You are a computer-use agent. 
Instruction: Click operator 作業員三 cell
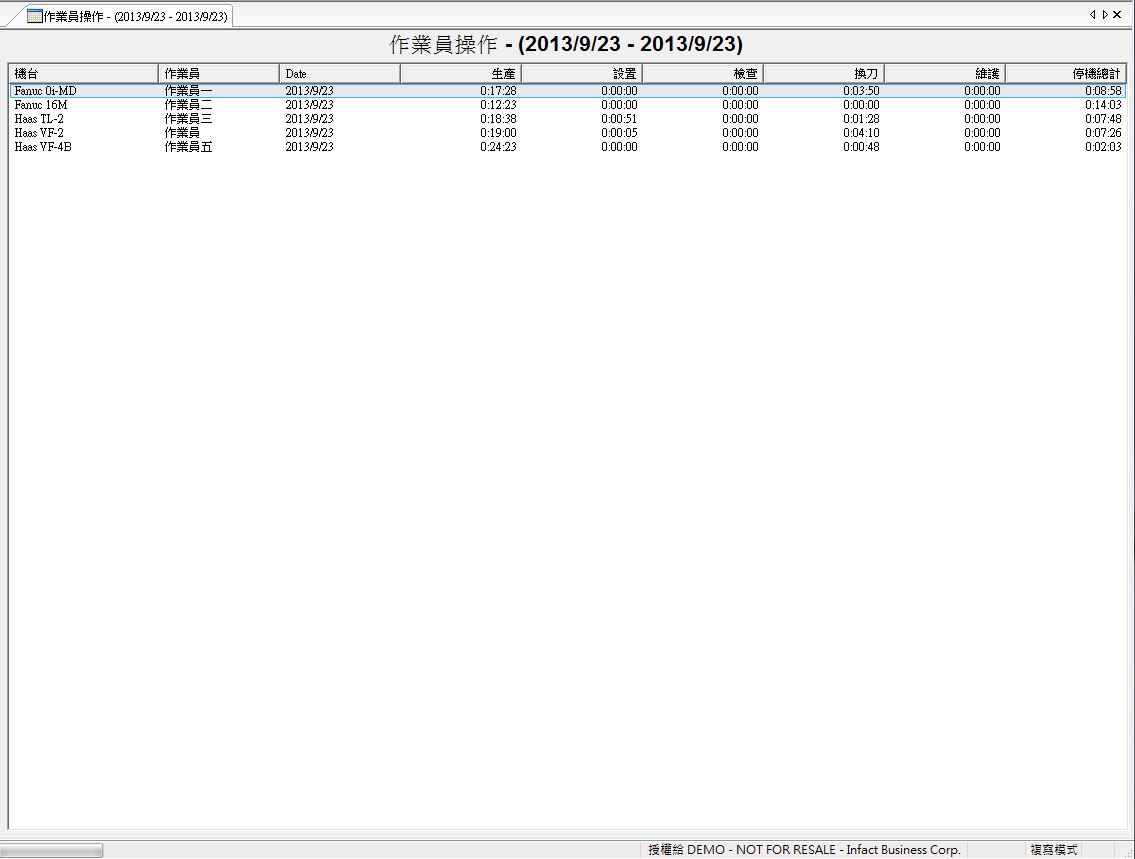[188, 119]
